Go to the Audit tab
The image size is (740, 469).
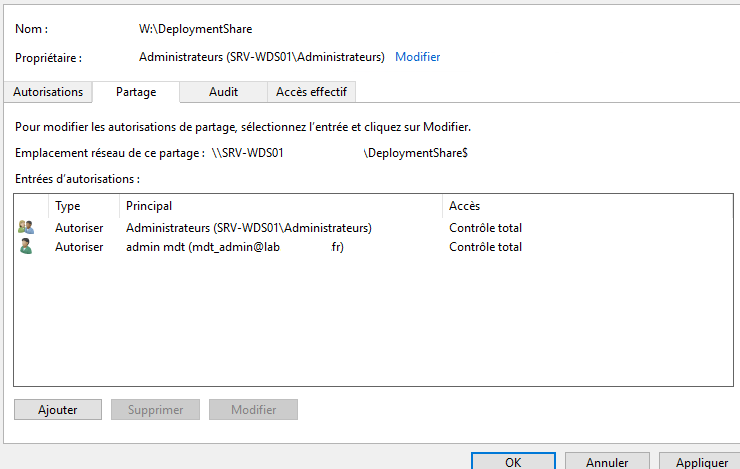[x=223, y=92]
